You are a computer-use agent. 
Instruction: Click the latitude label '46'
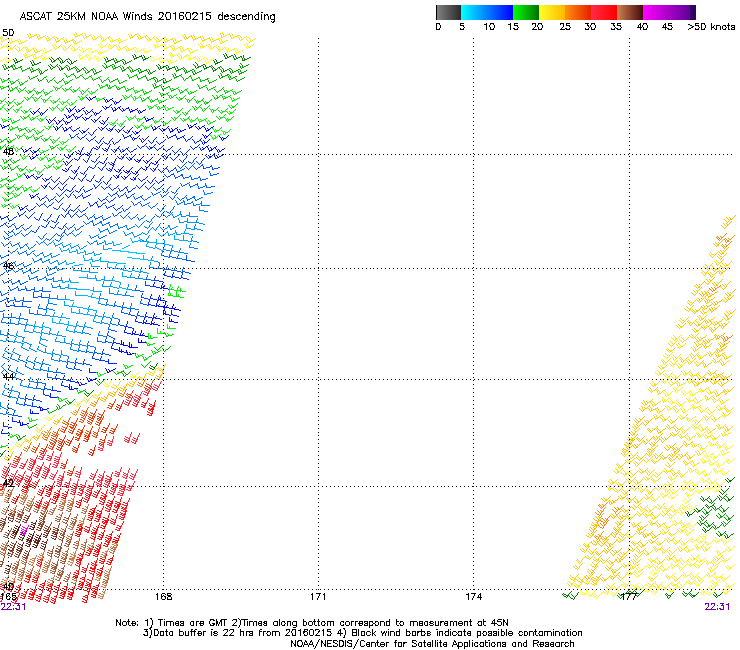8,266
